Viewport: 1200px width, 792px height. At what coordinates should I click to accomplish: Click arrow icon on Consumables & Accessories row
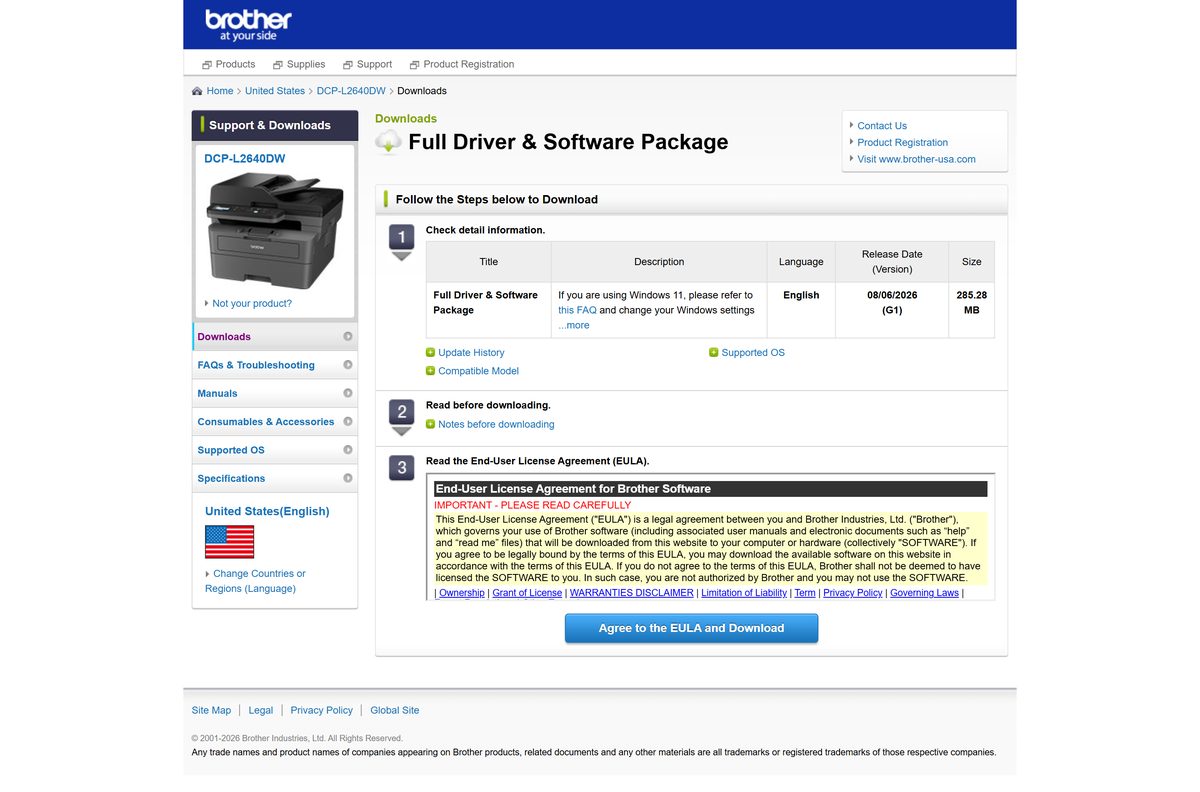(x=348, y=421)
